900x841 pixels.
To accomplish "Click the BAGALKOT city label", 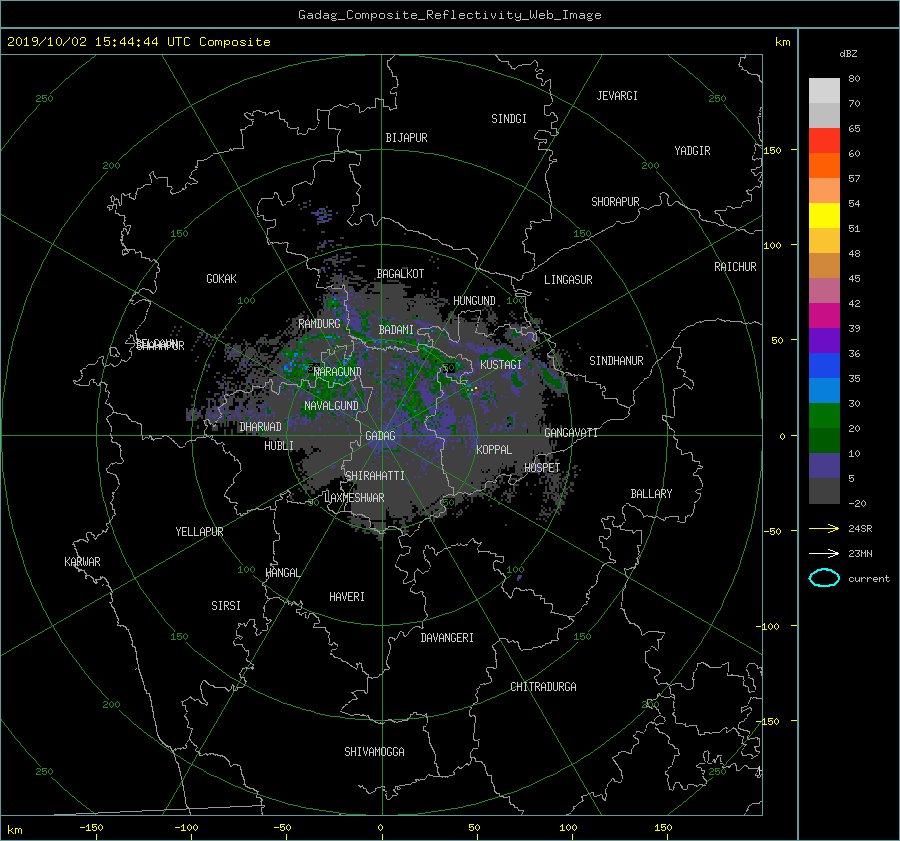I will (400, 274).
